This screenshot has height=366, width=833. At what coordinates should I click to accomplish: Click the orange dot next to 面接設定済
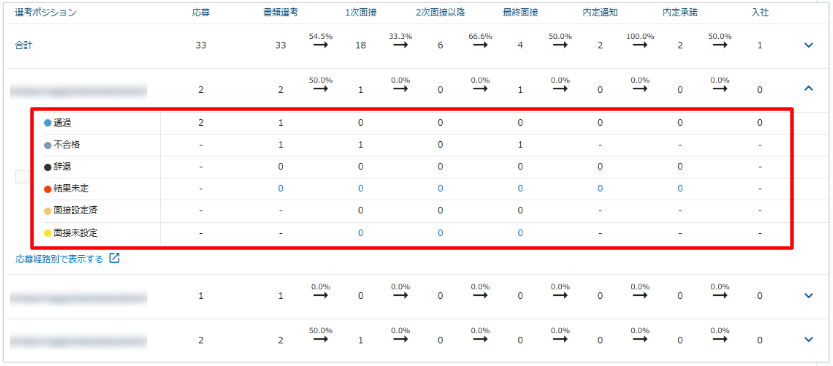[47, 210]
